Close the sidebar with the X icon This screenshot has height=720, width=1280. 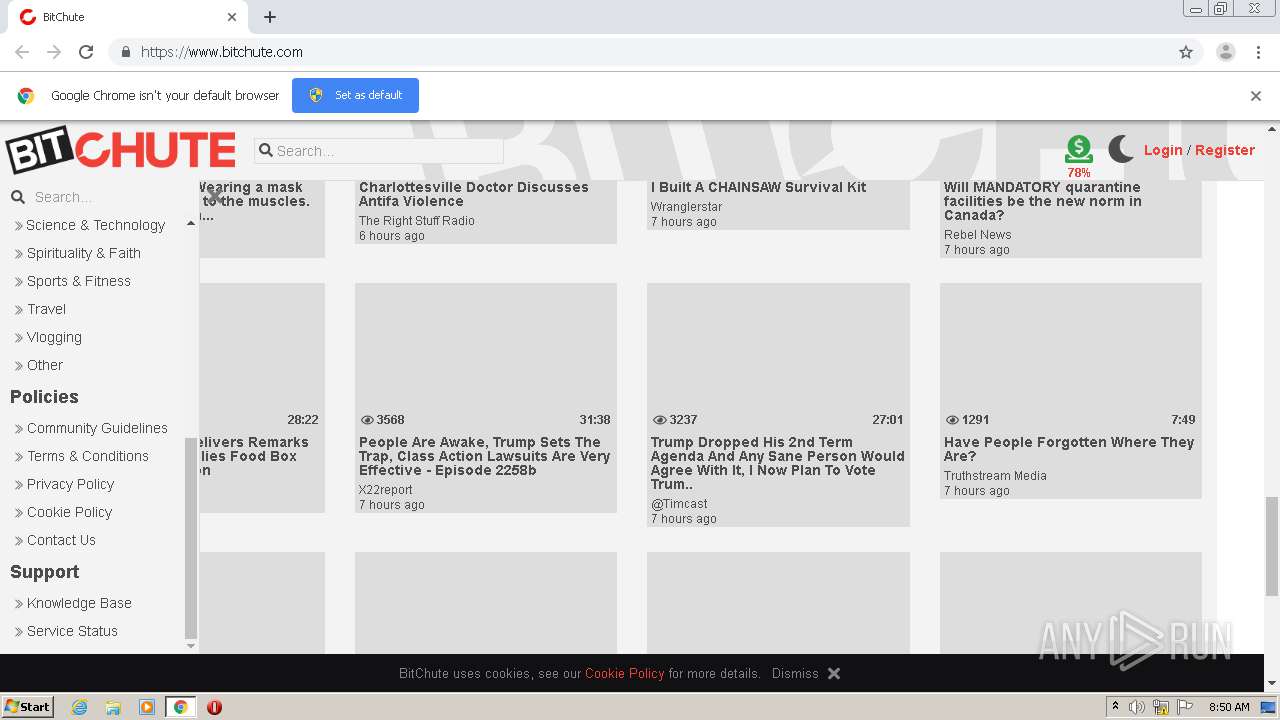(215, 198)
